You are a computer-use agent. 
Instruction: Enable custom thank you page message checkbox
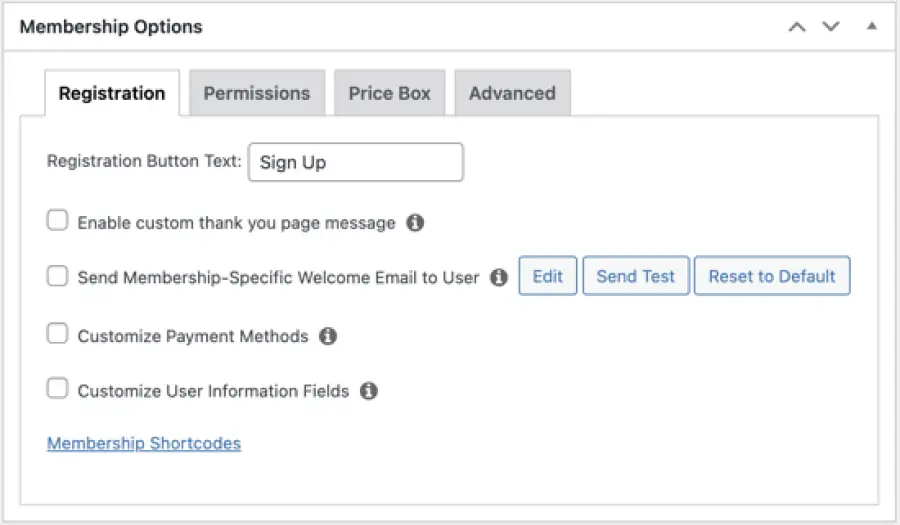coord(57,220)
